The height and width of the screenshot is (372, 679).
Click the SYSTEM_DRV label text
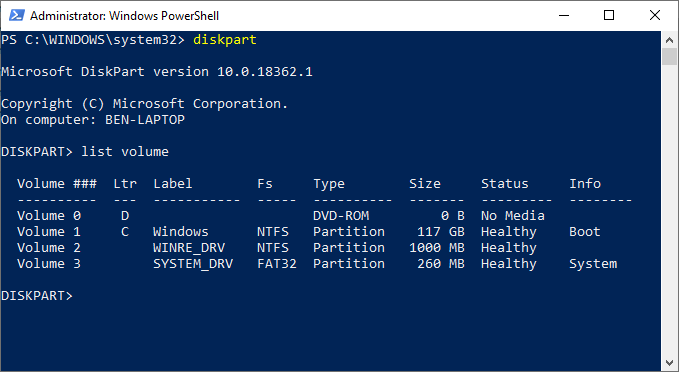point(193,264)
